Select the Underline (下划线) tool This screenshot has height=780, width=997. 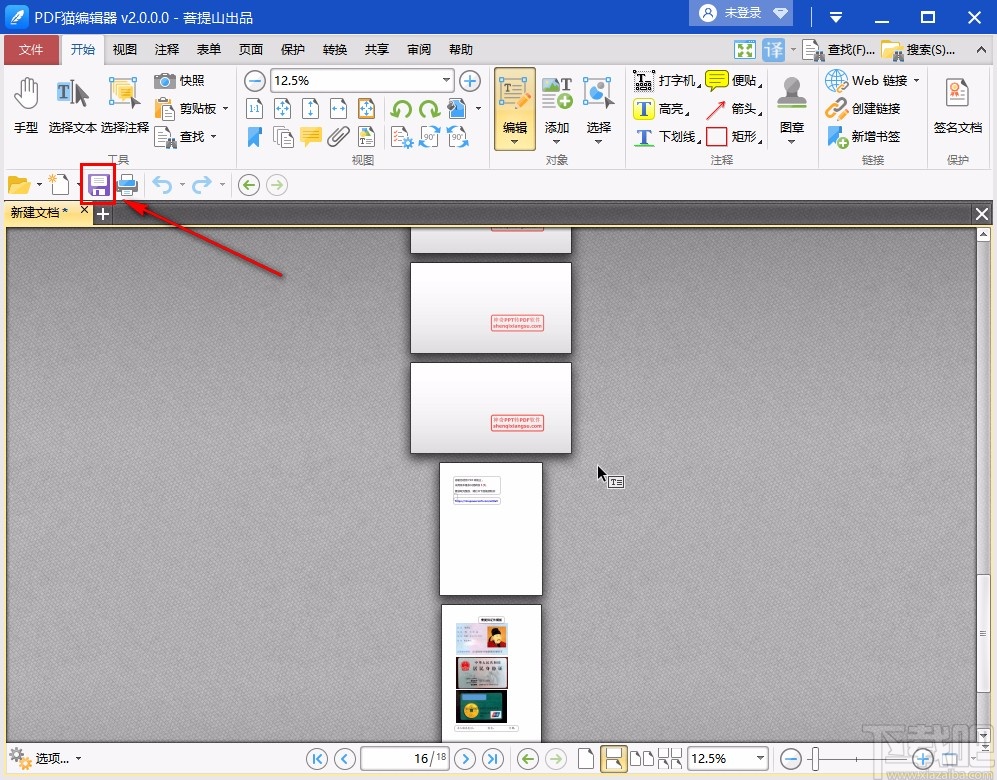[666, 137]
